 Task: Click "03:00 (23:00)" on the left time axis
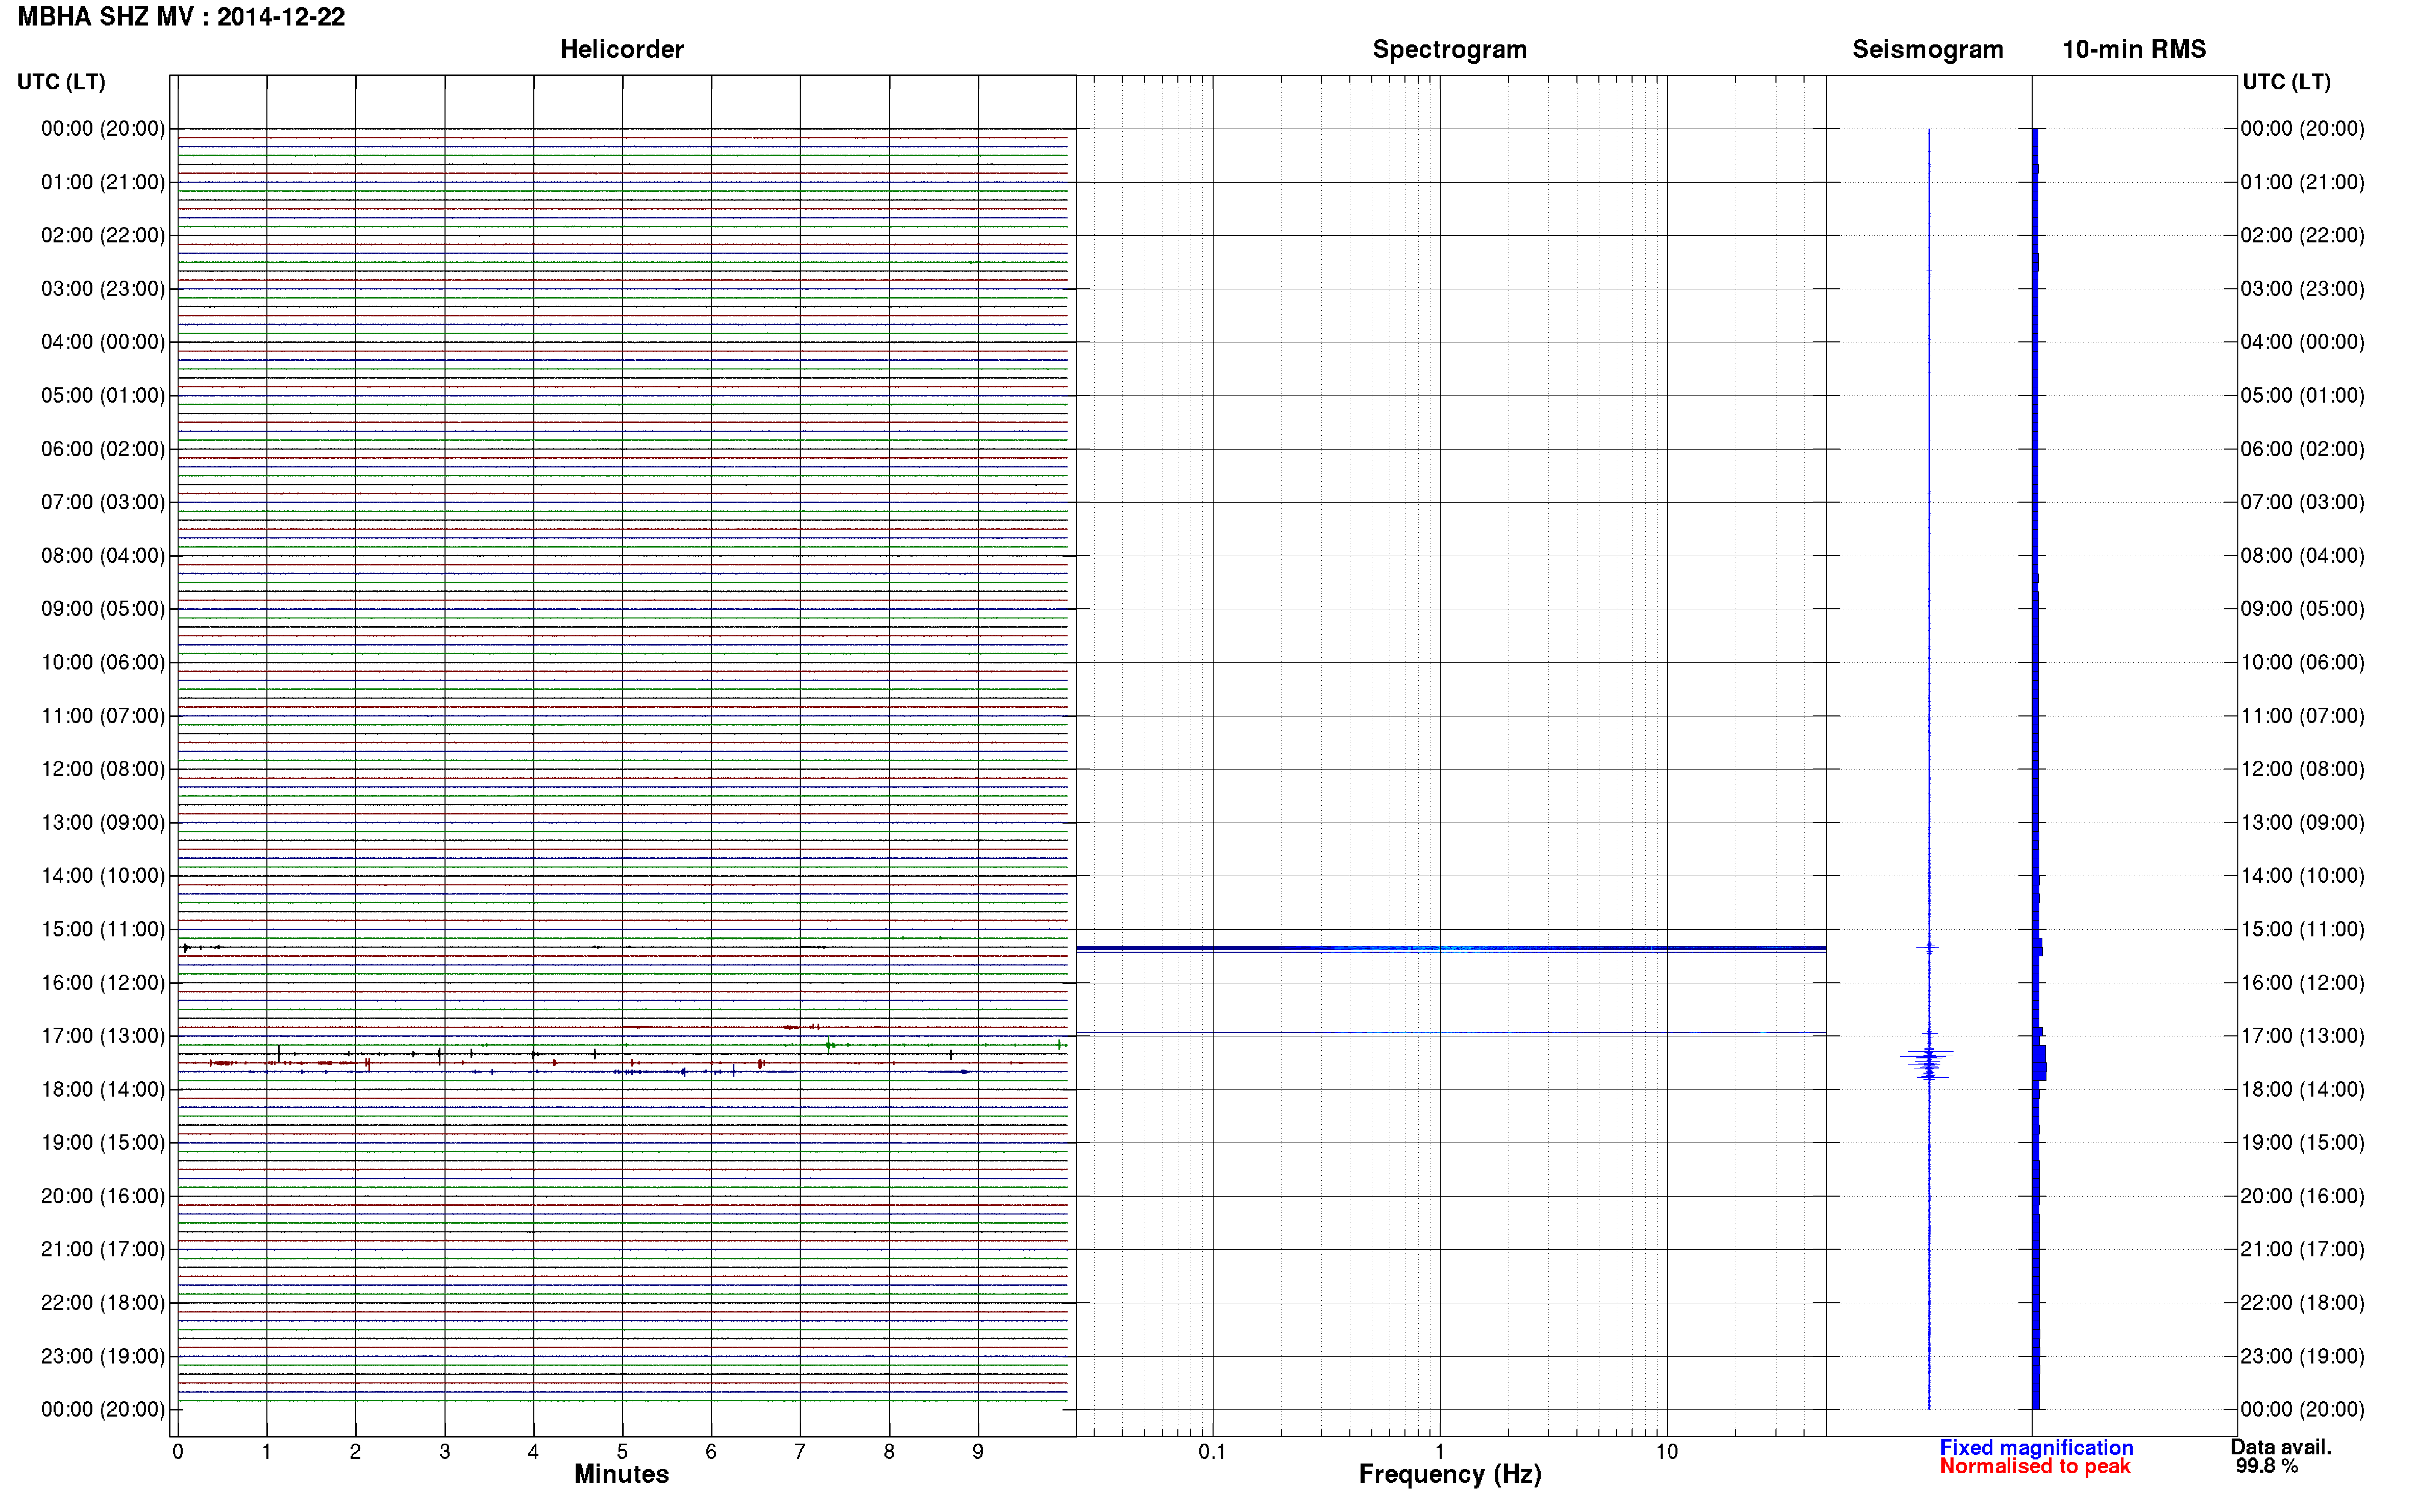tap(103, 289)
